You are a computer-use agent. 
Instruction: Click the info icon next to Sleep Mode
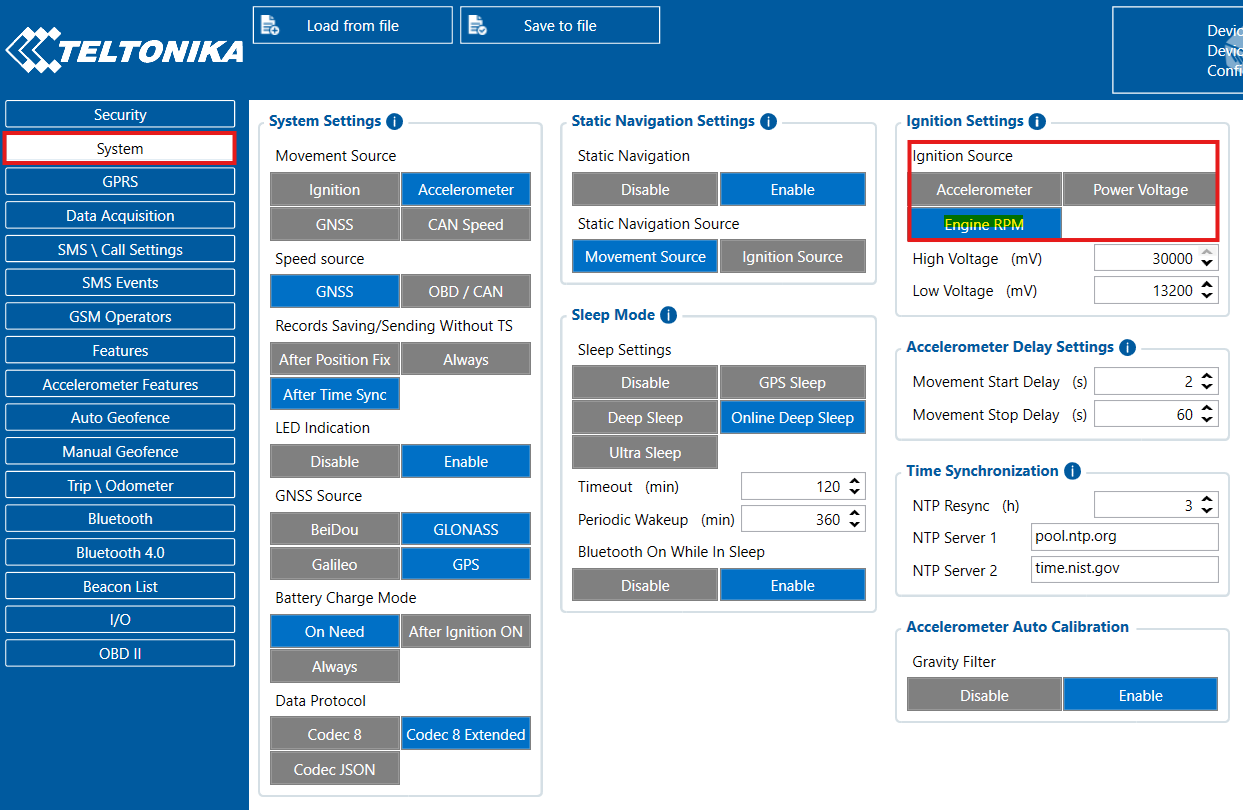coord(668,315)
